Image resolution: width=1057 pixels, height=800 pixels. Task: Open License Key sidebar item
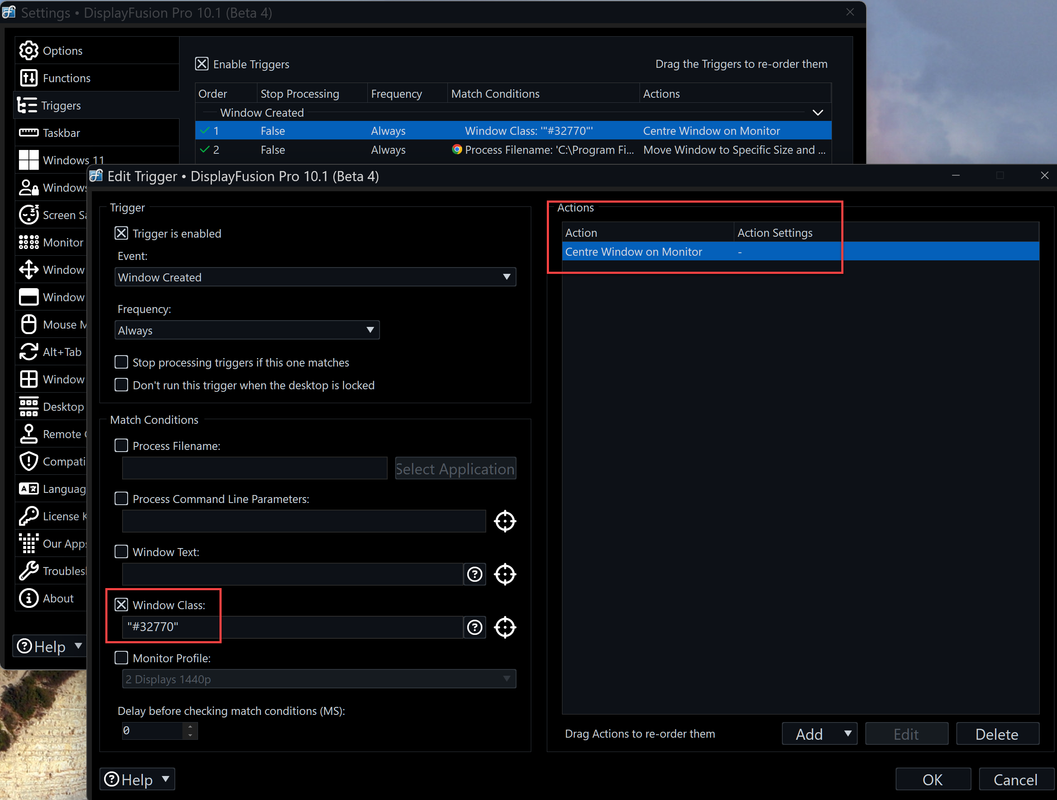[53, 516]
